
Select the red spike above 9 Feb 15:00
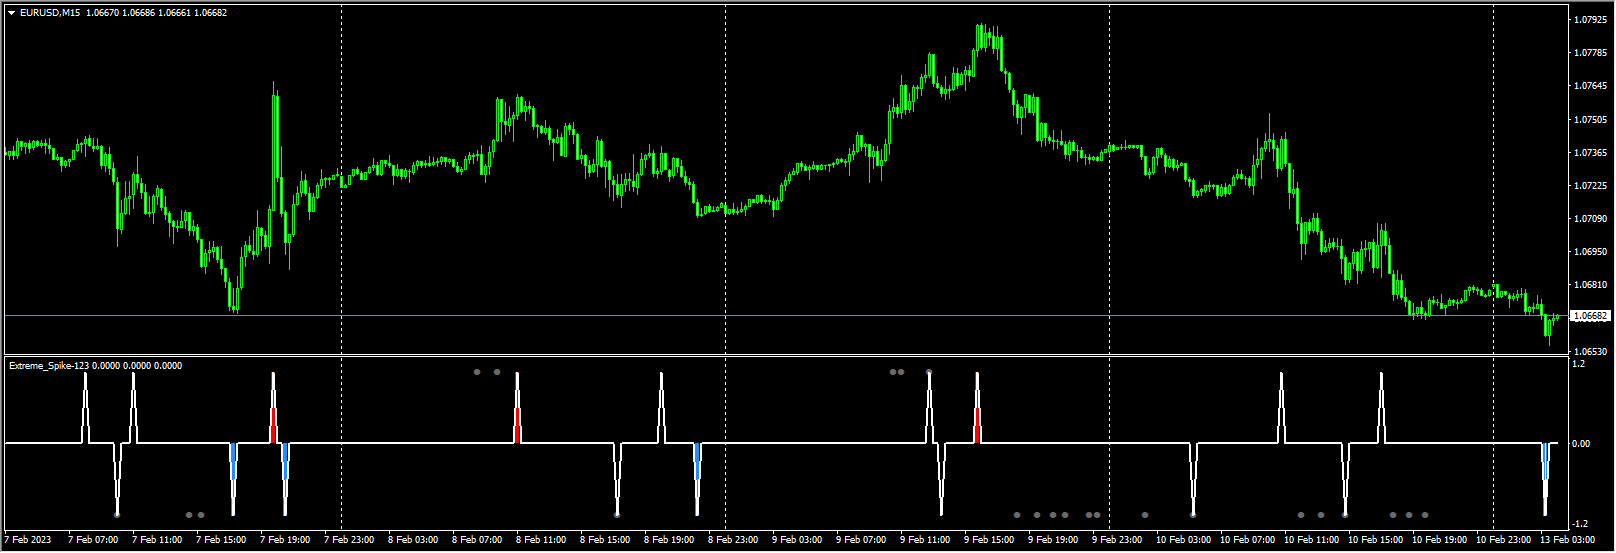[x=977, y=425]
